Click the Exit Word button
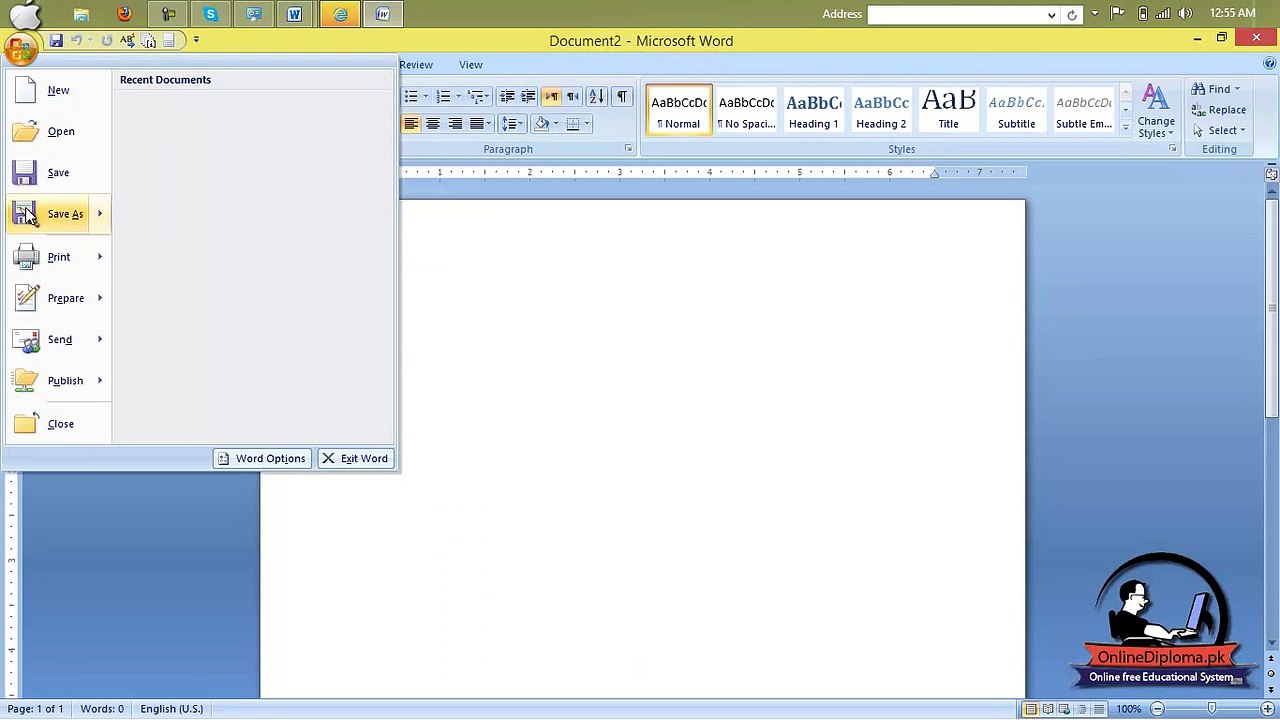Screen dimensions: 1280x720 [x=355, y=458]
